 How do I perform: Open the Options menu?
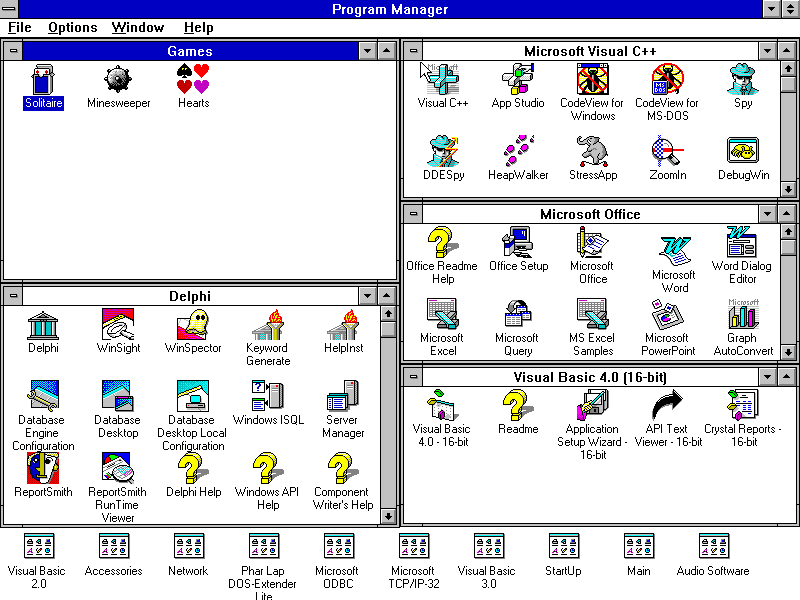(72, 27)
